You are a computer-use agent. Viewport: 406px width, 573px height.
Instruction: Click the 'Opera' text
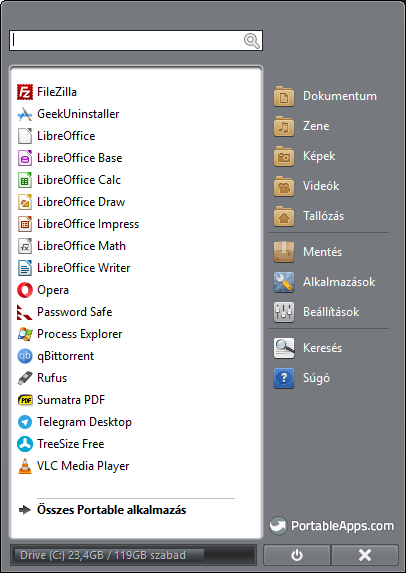click(53, 290)
